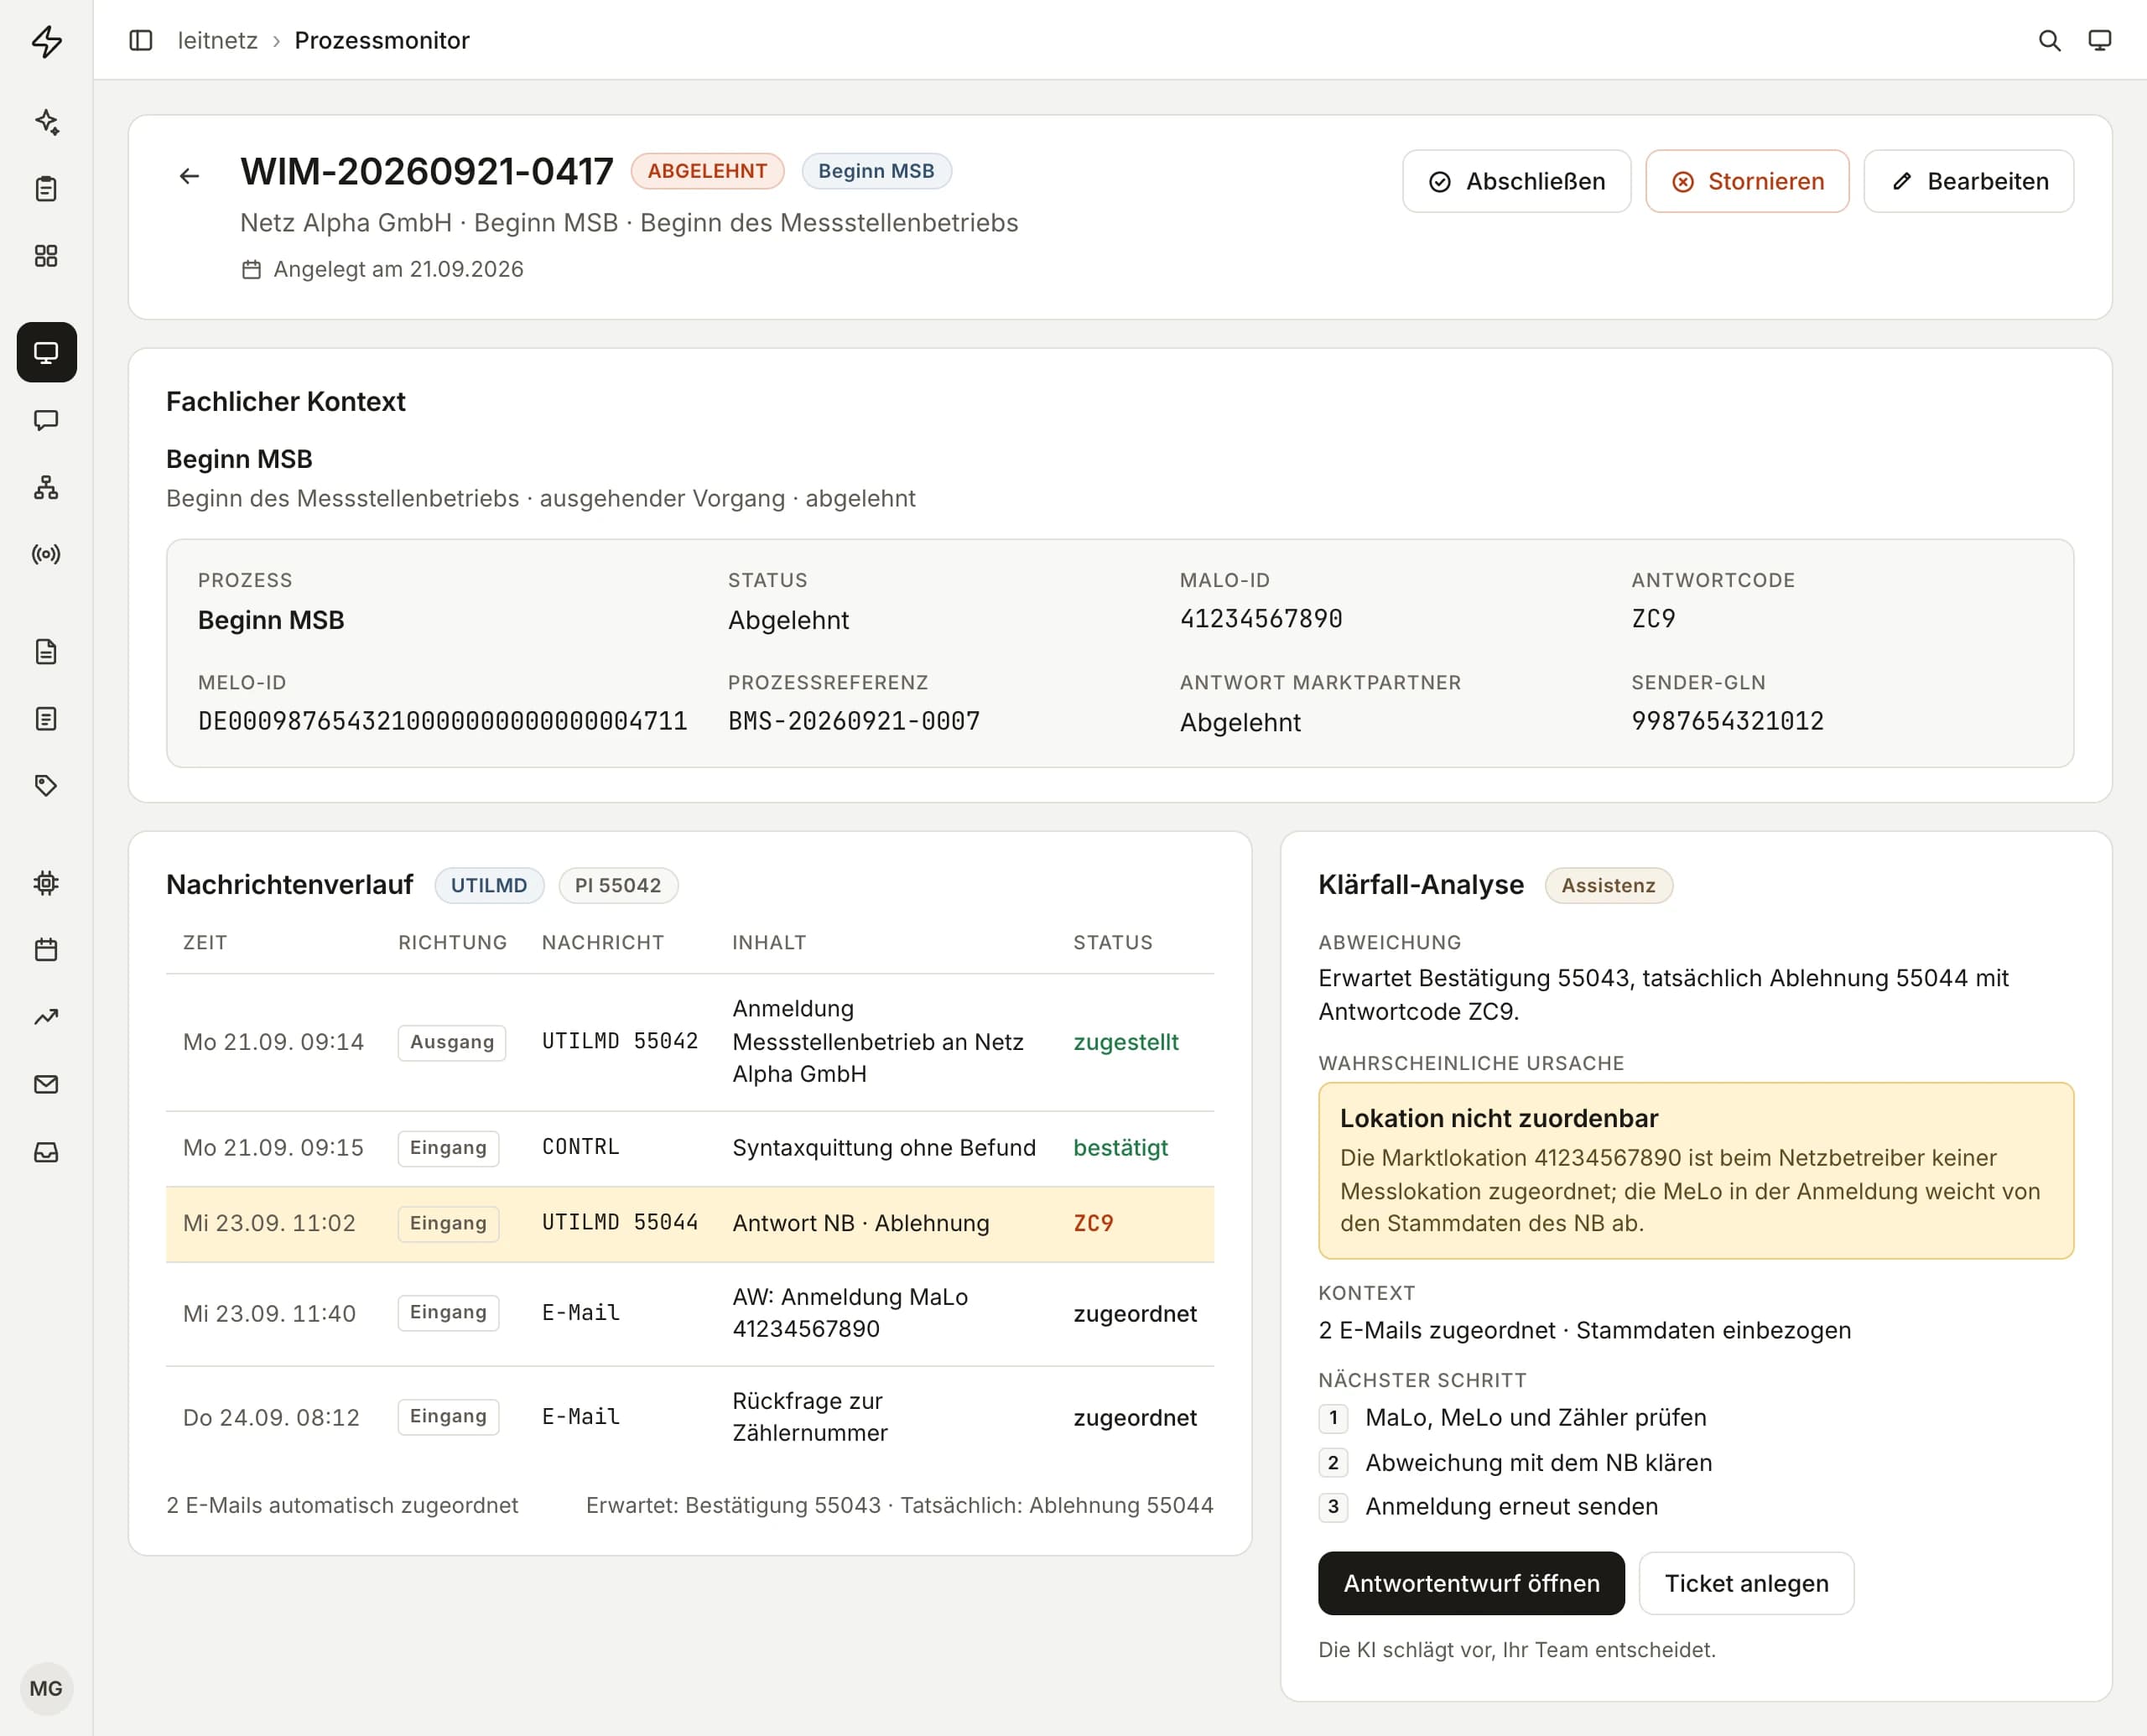Screen dimensions: 2147x1736
Task: Click the Prozessmonitor breadcrumb
Action: pos(382,40)
